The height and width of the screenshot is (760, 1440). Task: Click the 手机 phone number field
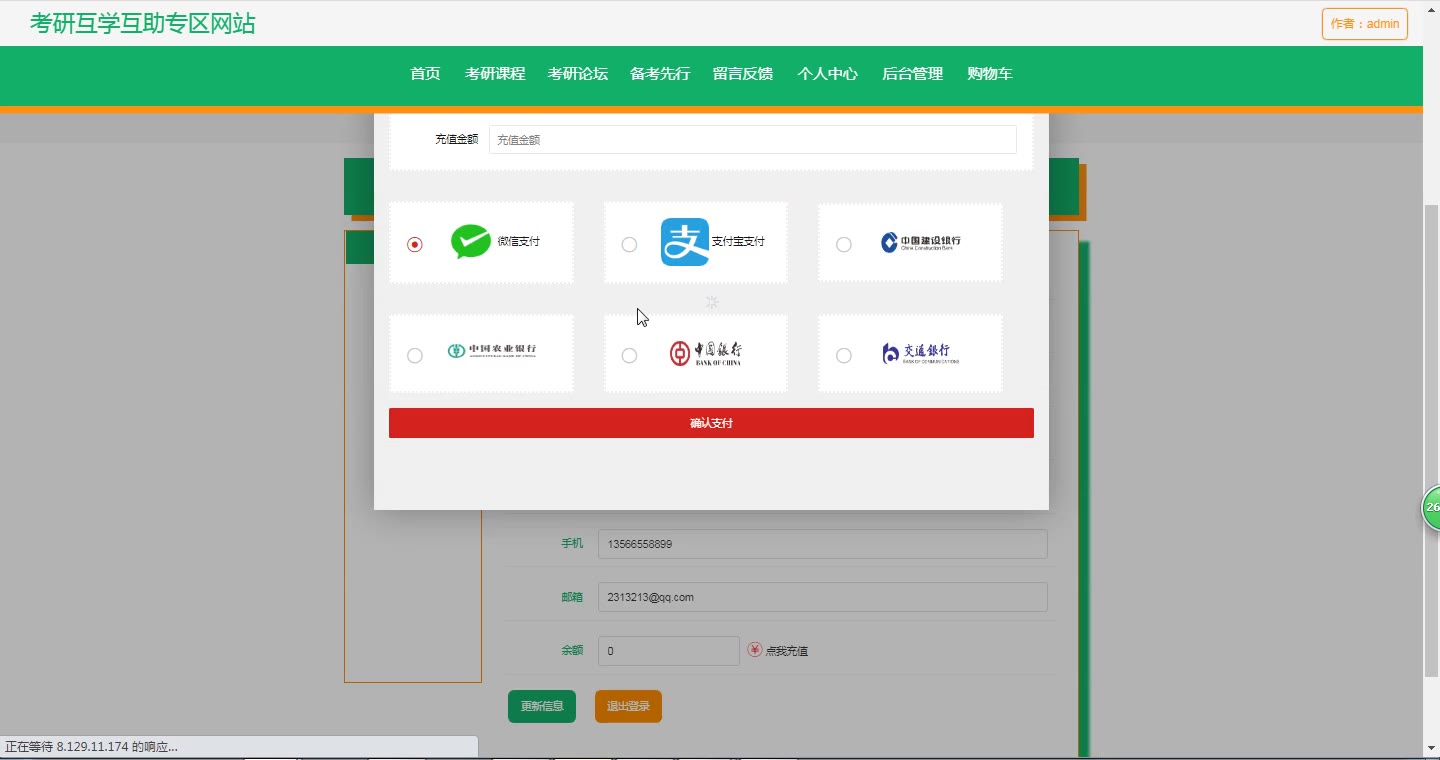tap(823, 544)
